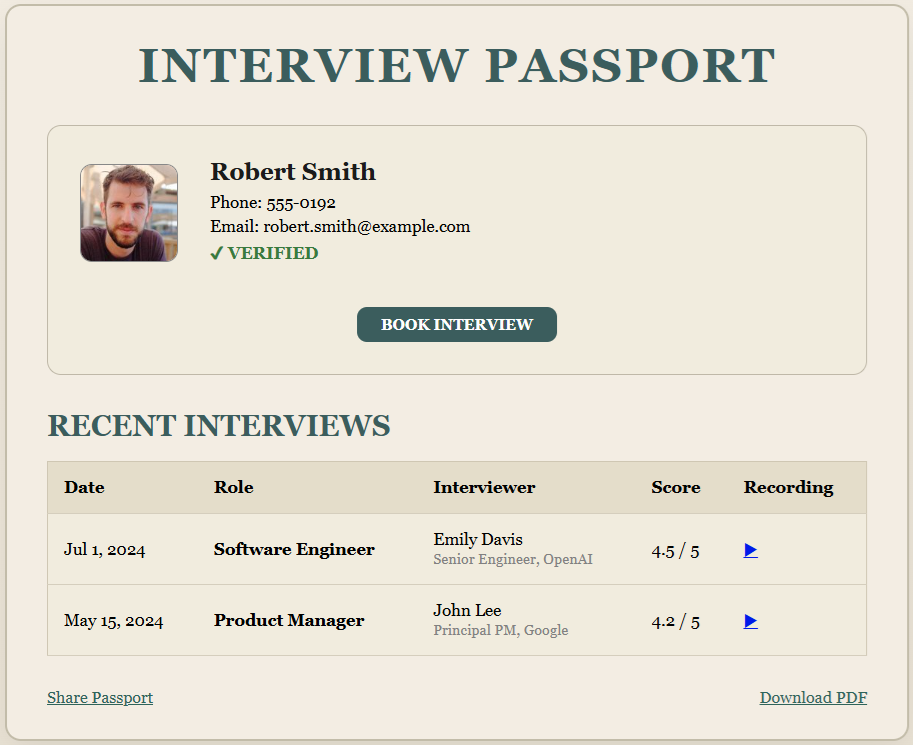Click the Download PDF link
Image resolution: width=913 pixels, height=745 pixels.
click(812, 698)
